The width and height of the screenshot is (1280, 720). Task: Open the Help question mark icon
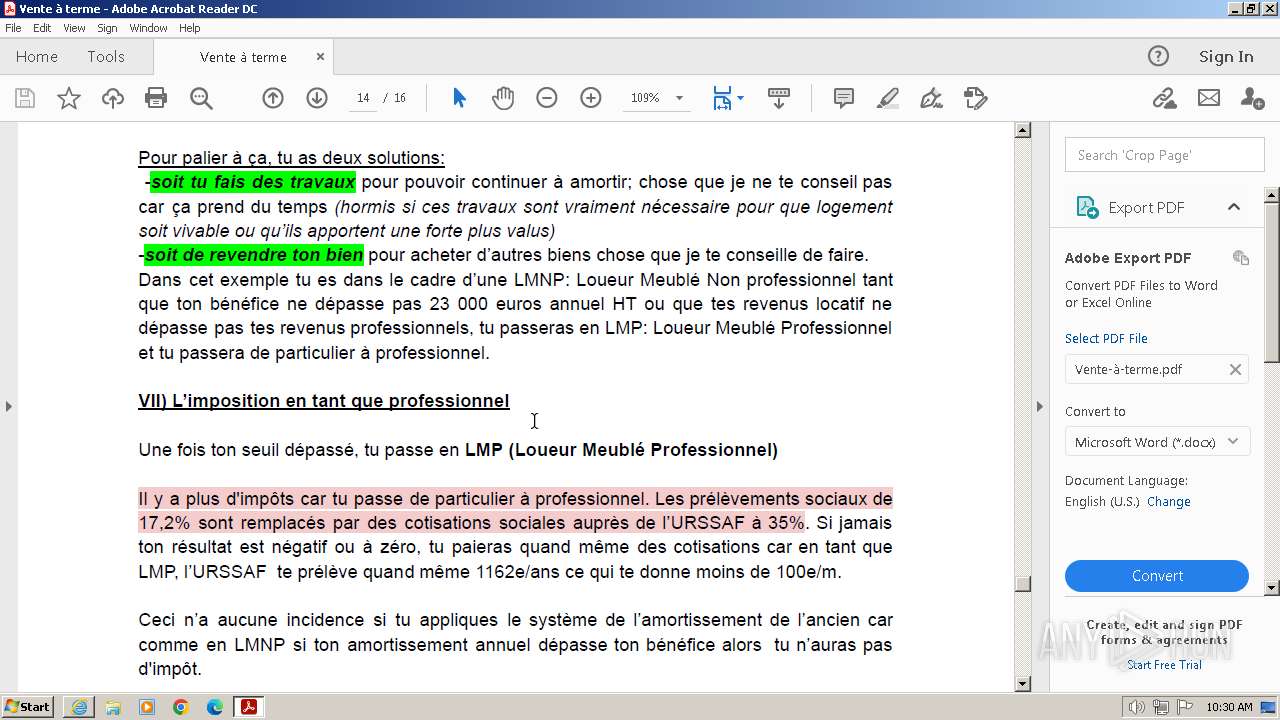coord(1158,56)
